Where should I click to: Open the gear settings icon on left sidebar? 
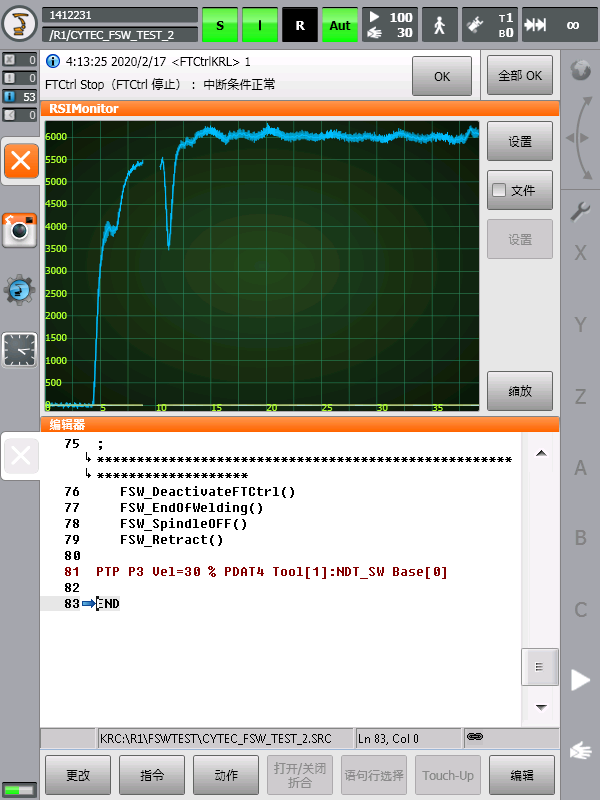pyautogui.click(x=20, y=289)
